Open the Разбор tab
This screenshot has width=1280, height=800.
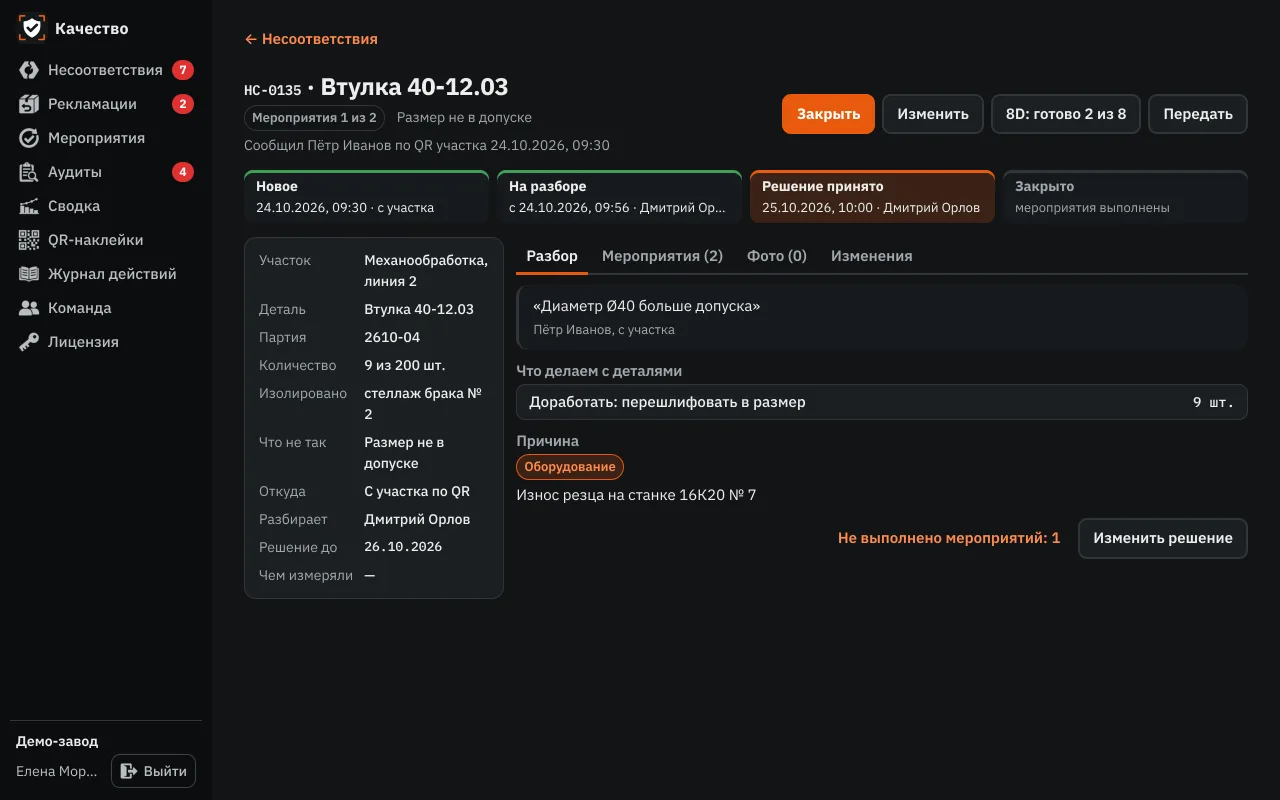point(552,256)
